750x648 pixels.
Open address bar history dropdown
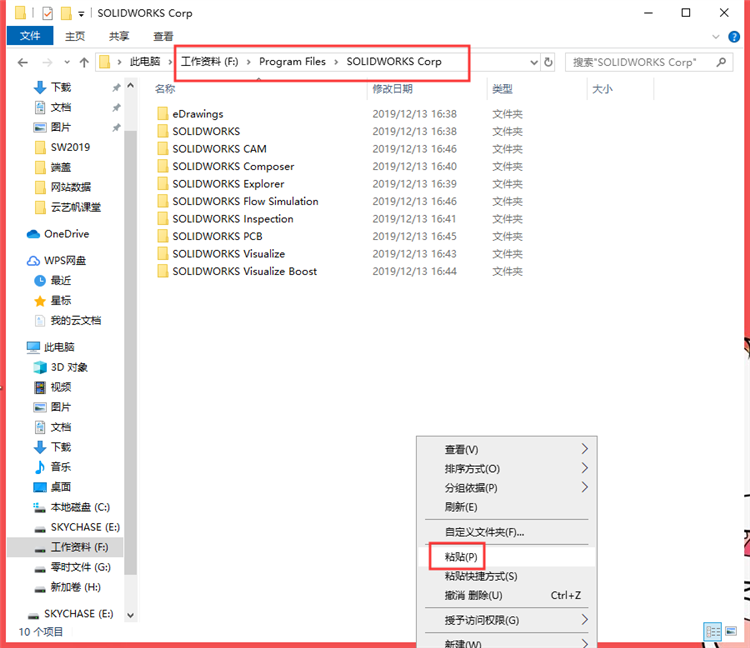click(534, 62)
